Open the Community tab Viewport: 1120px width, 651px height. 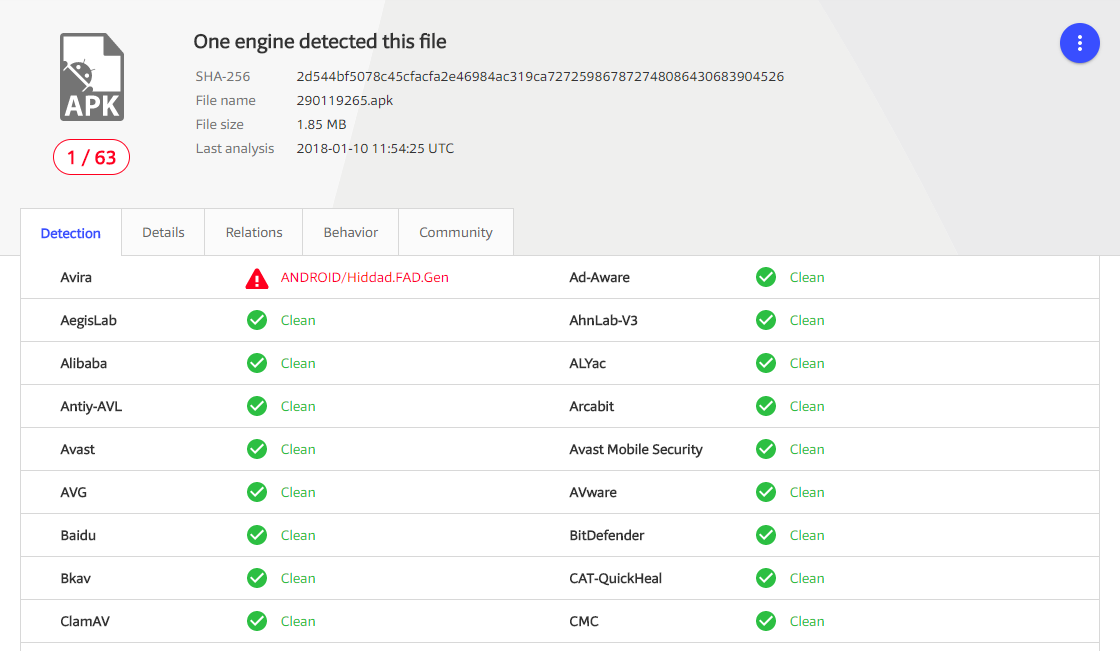[456, 232]
